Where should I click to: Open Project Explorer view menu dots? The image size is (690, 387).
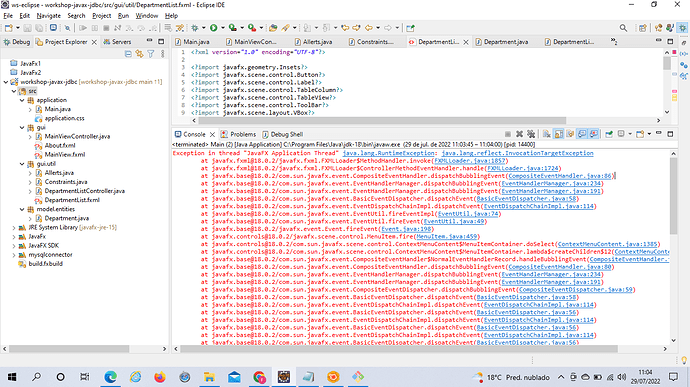click(162, 54)
